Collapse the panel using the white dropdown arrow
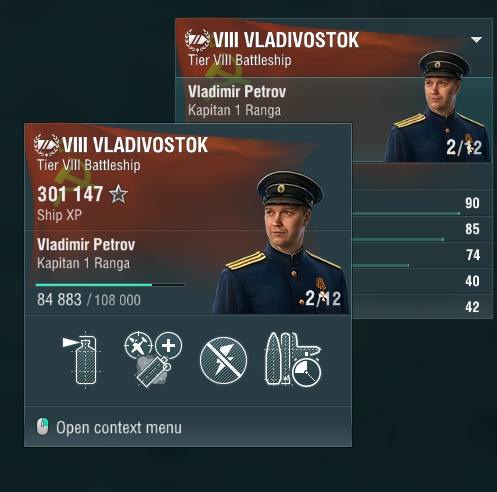This screenshot has height=492, width=497. pyautogui.click(x=476, y=40)
